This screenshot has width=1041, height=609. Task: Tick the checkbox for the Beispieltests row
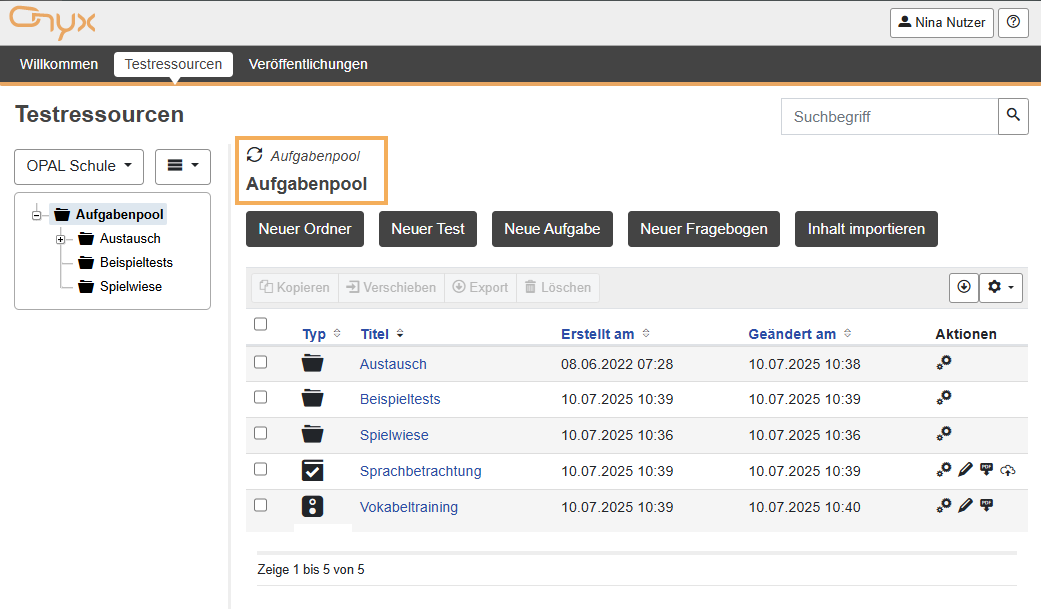pos(261,398)
